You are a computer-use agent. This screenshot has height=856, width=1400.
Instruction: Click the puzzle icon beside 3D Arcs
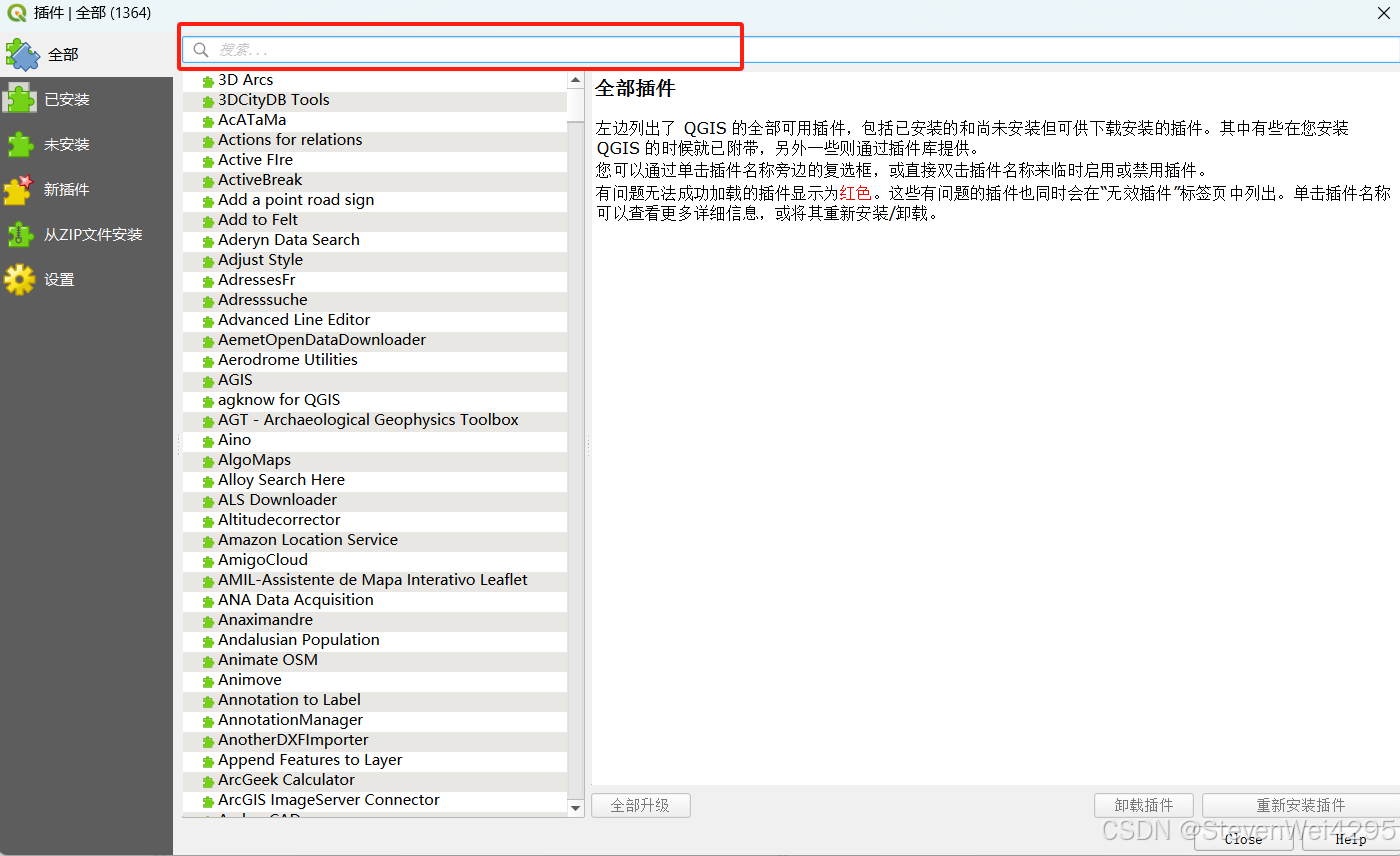[x=208, y=82]
